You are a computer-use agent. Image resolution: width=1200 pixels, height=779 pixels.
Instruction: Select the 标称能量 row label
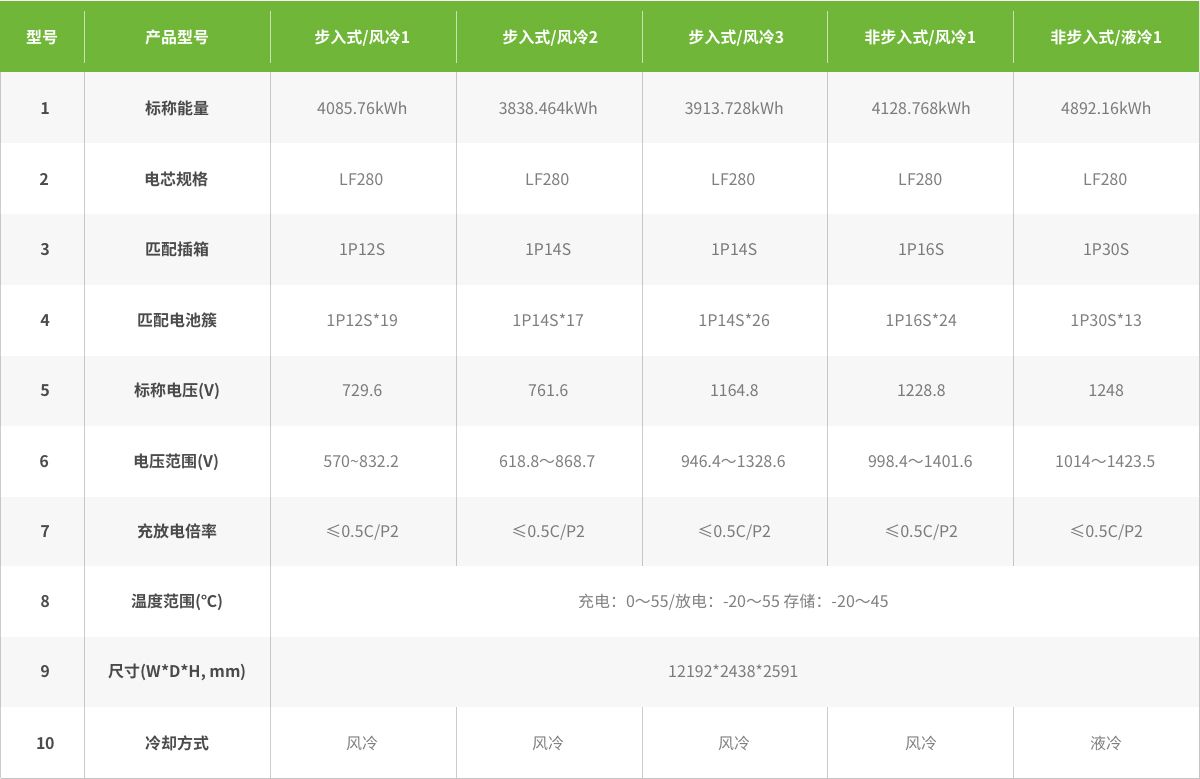[x=177, y=108]
